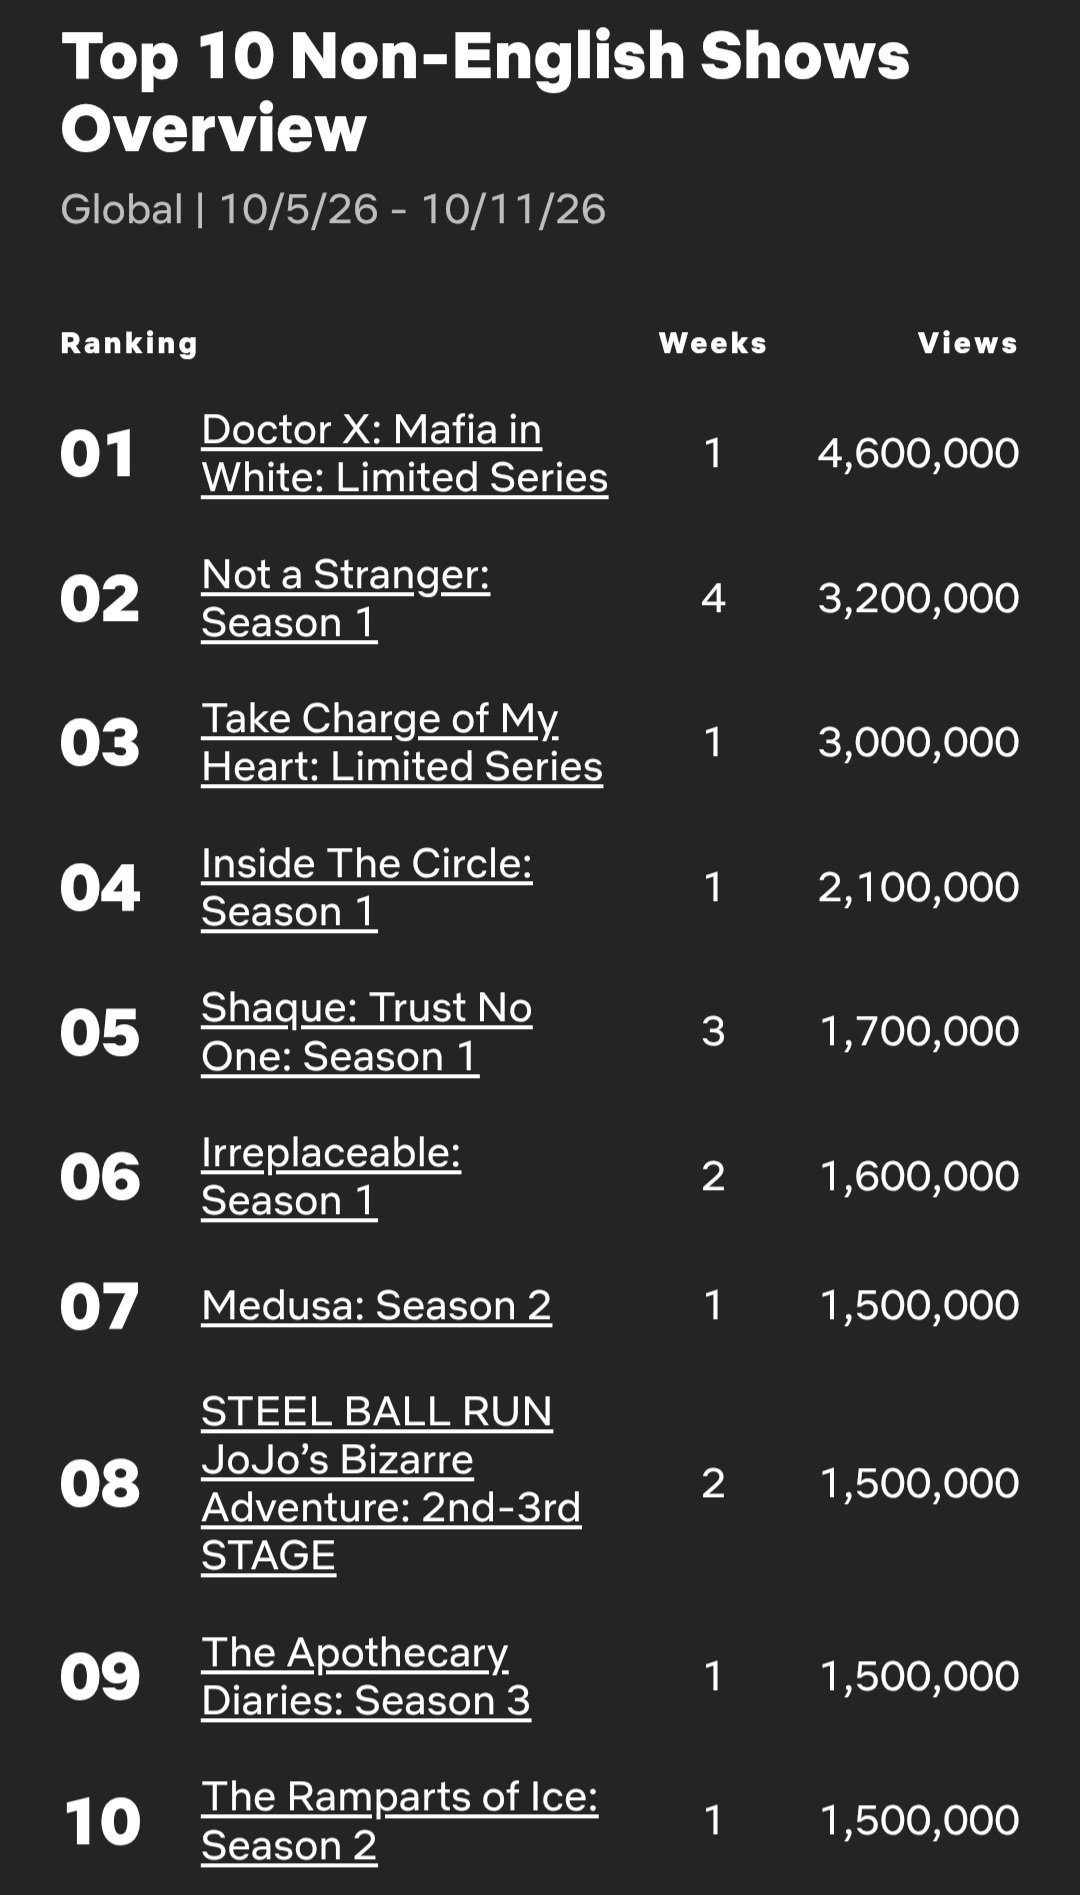
Task: Click the 01 rank number
Action: pos(98,454)
